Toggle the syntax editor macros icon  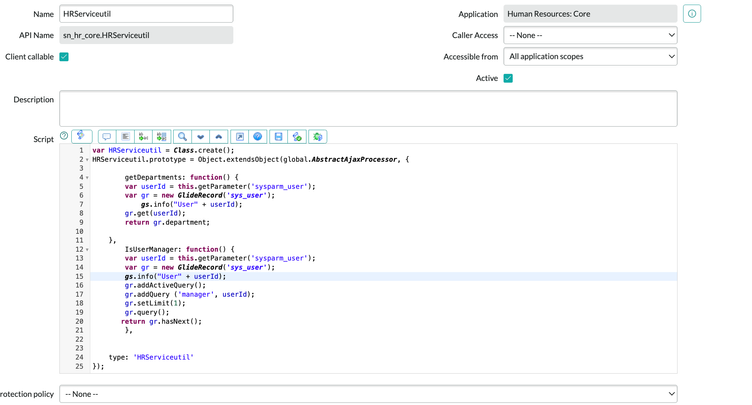click(82, 136)
